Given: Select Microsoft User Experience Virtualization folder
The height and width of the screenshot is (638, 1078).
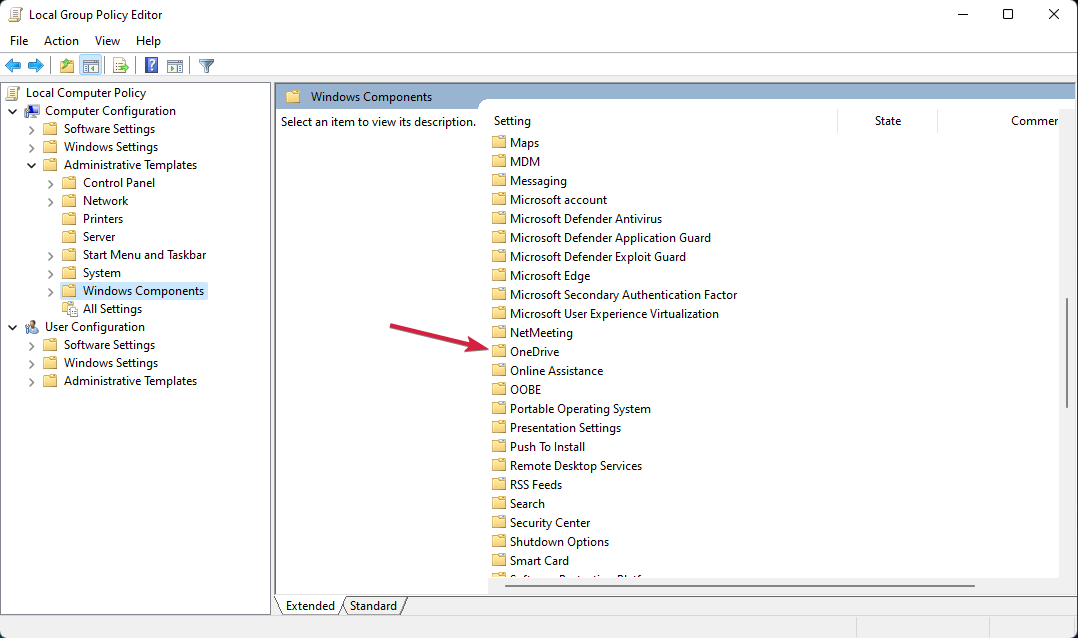Looking at the screenshot, I should (x=614, y=314).
